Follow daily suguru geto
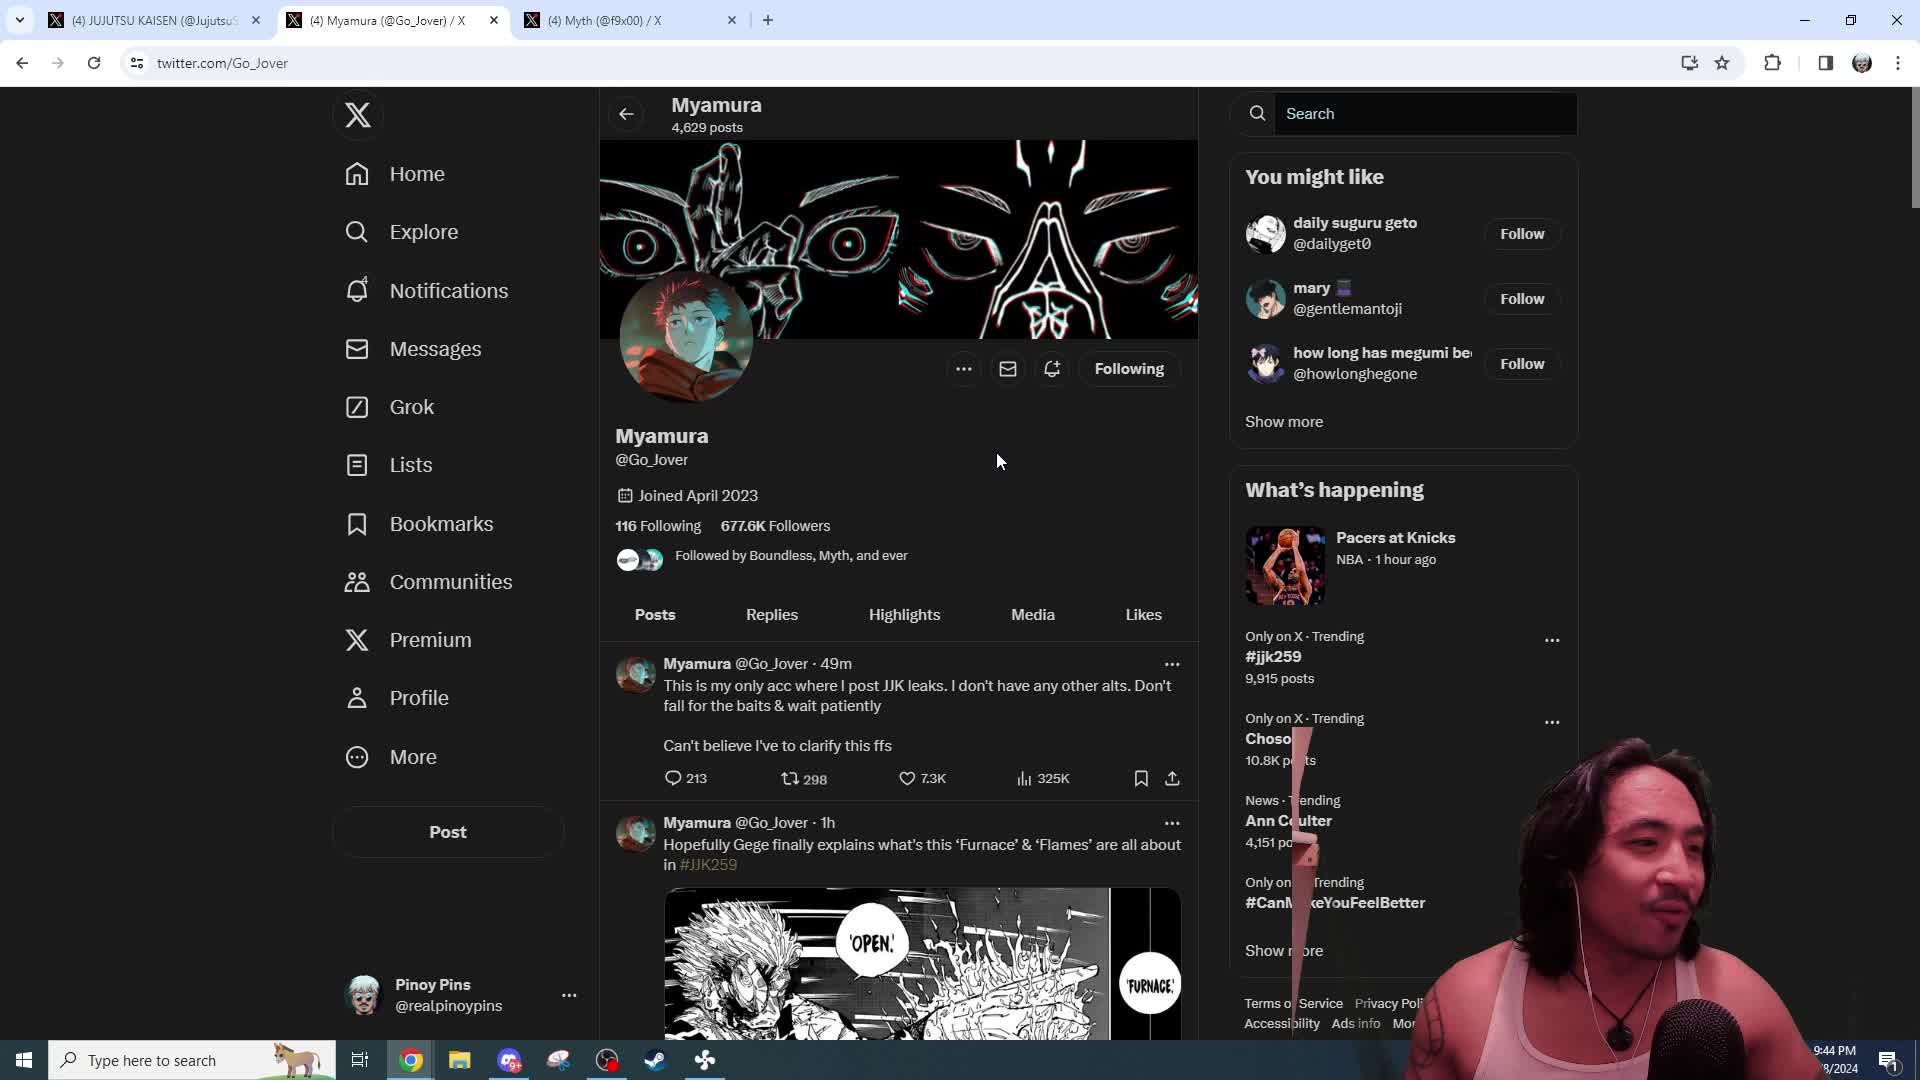Image resolution: width=1920 pixels, height=1080 pixels. pyautogui.click(x=1522, y=234)
